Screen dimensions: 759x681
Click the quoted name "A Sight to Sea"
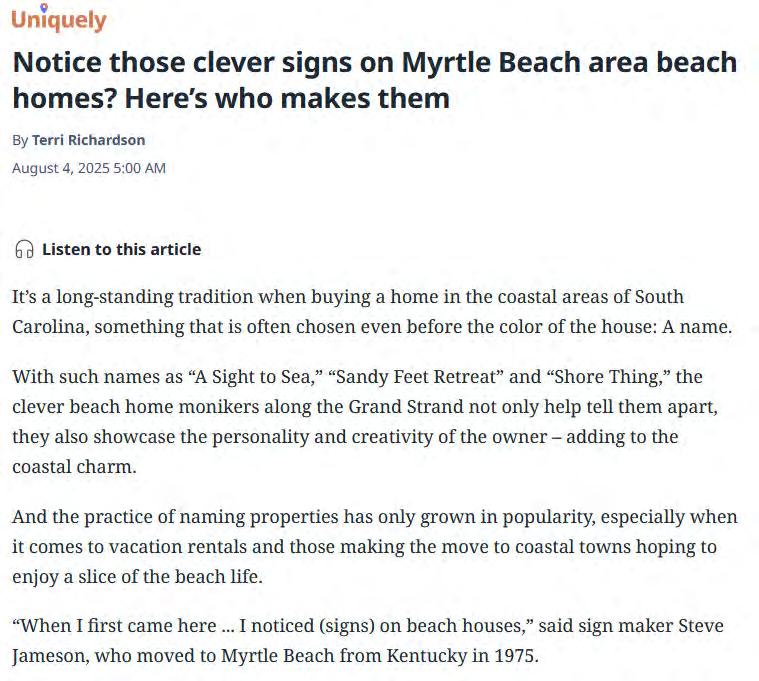pyautogui.click(x=255, y=377)
